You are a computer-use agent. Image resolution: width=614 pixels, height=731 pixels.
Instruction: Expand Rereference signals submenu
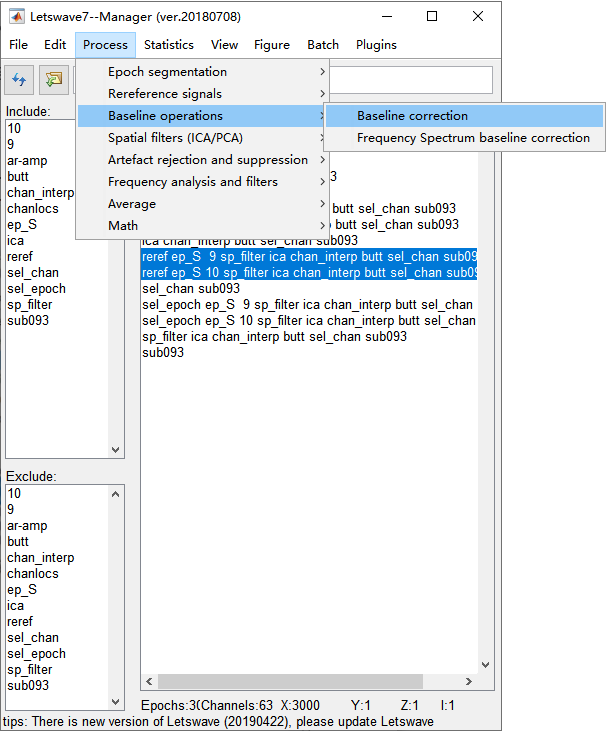(203, 94)
